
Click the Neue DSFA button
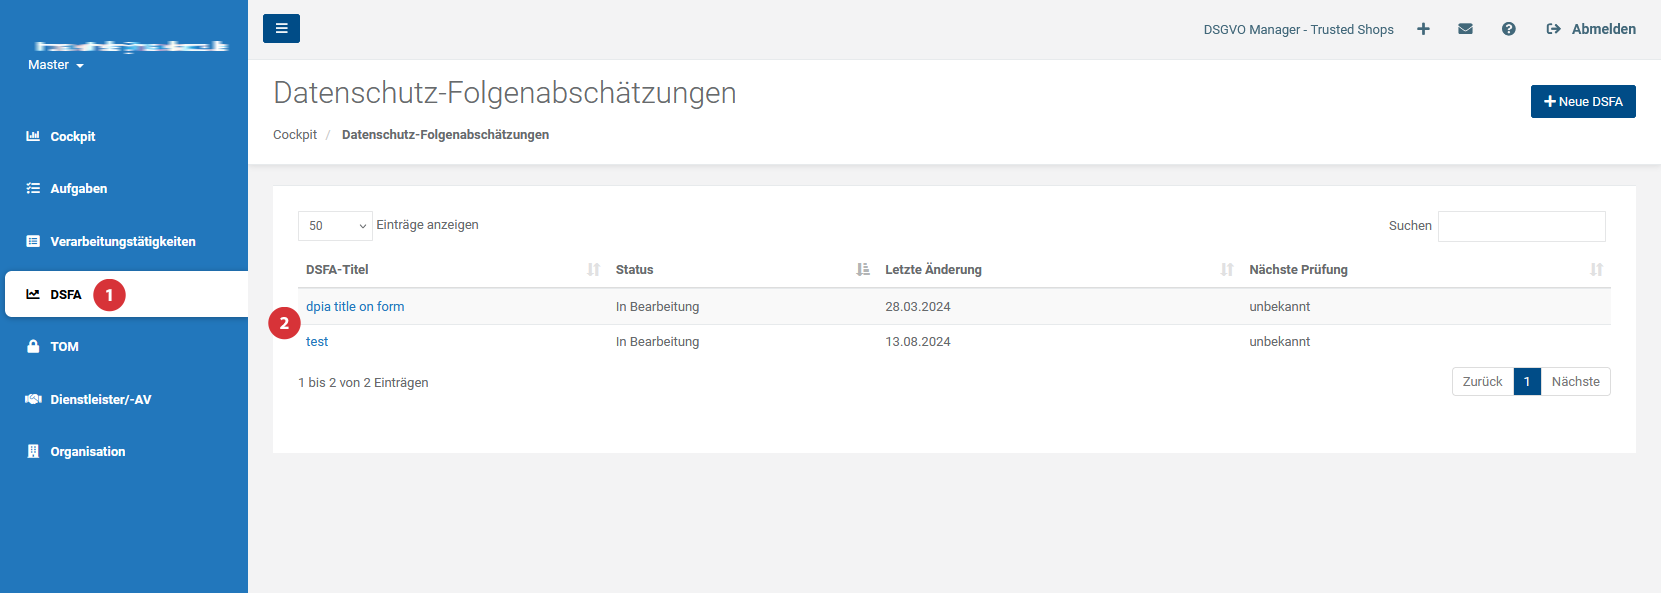(x=1582, y=102)
